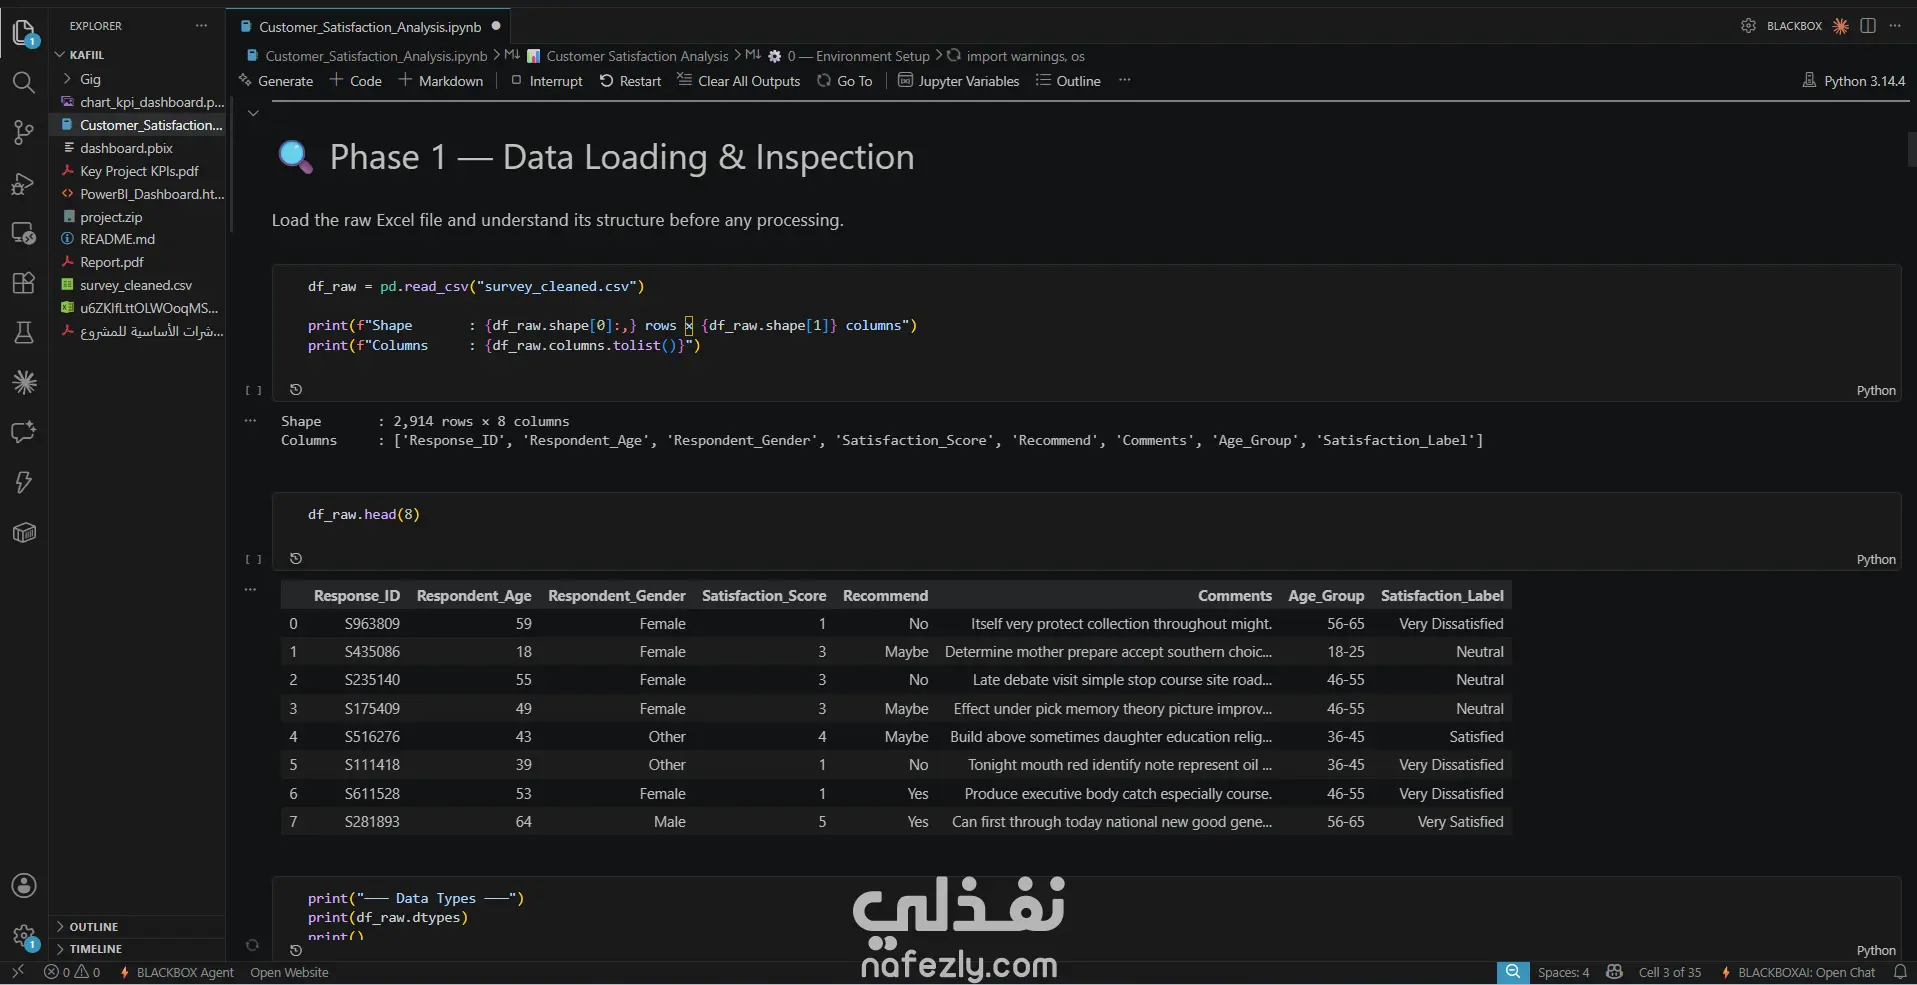This screenshot has height=985, width=1917.
Task: Open notebook Outline
Action: 1068,81
